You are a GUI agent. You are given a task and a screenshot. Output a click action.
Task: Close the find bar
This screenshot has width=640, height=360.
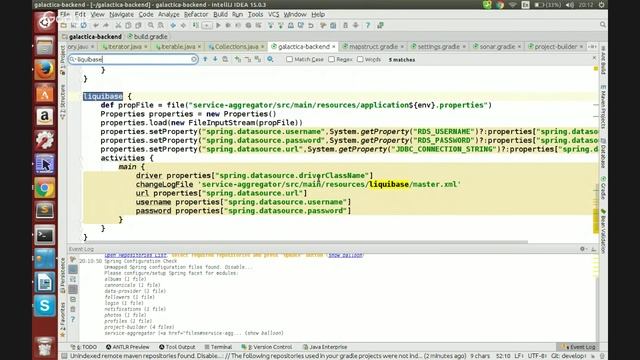click(594, 58)
